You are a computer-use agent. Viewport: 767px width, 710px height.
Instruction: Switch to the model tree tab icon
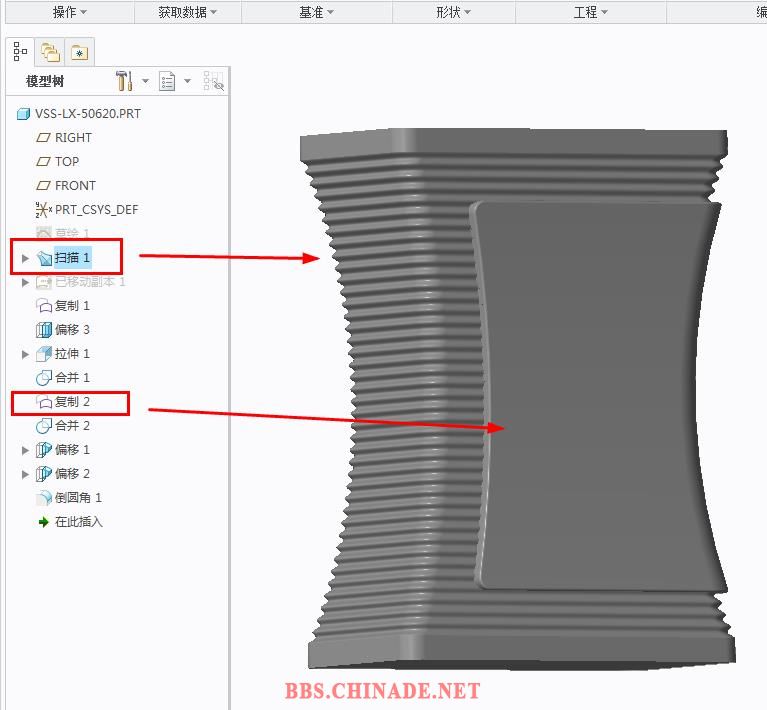20,51
